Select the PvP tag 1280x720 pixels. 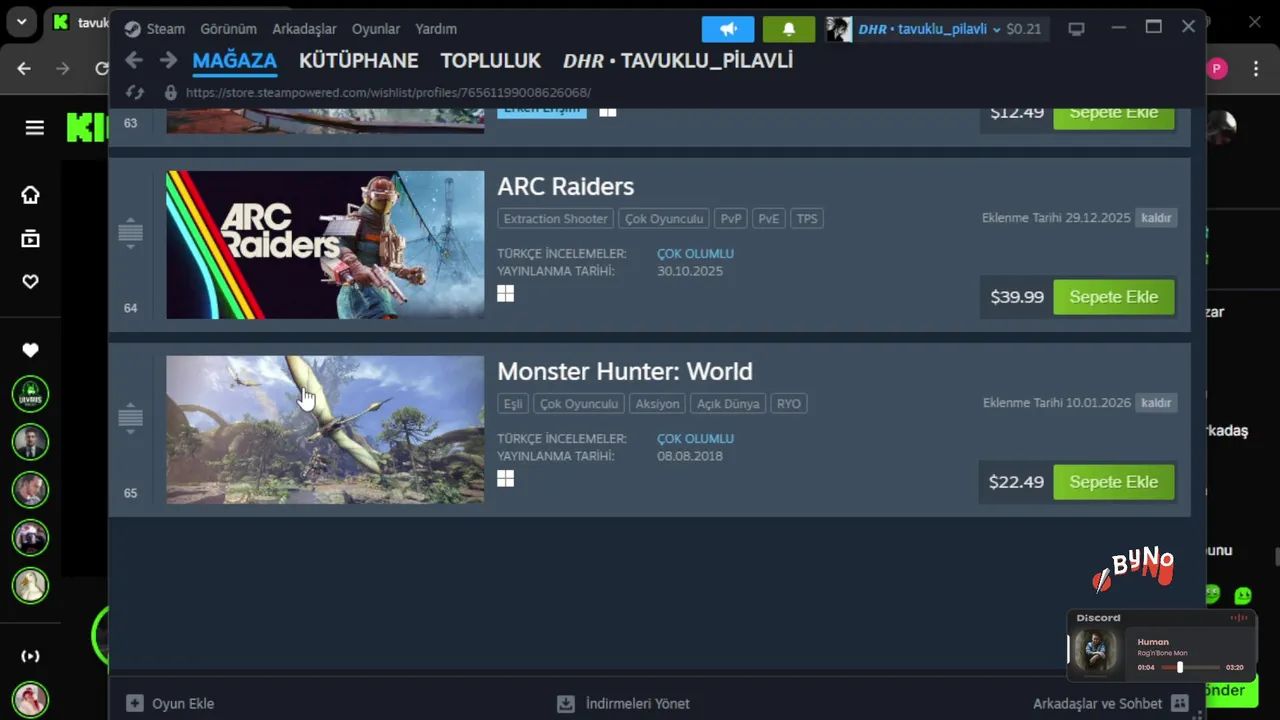tap(731, 219)
